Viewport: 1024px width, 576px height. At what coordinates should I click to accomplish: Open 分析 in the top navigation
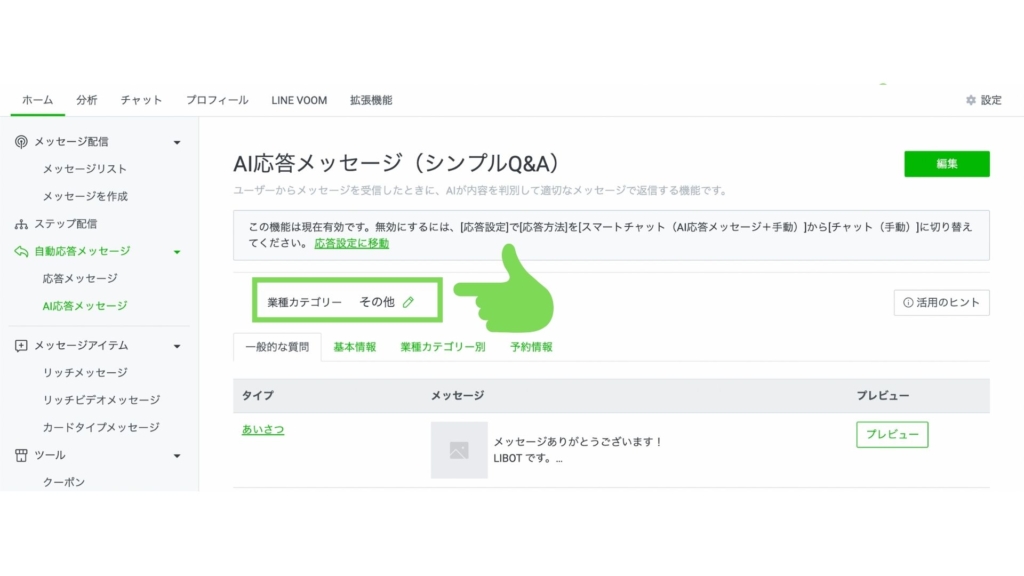pos(87,100)
